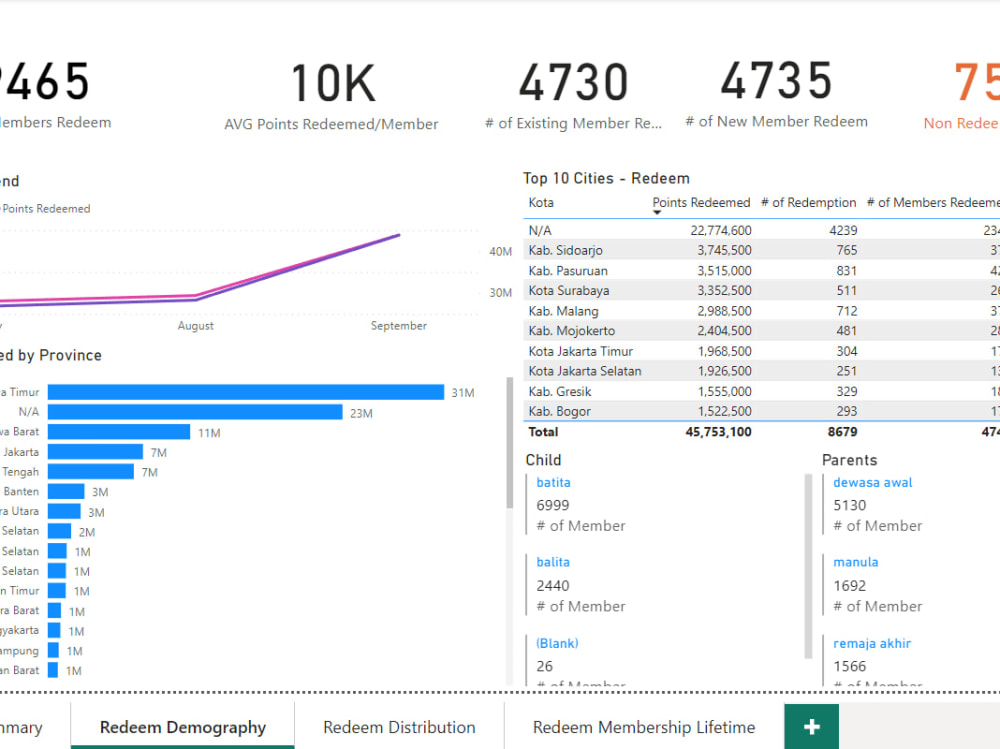
Task: Click the dewasa awal parents link
Action: pyautogui.click(x=872, y=482)
